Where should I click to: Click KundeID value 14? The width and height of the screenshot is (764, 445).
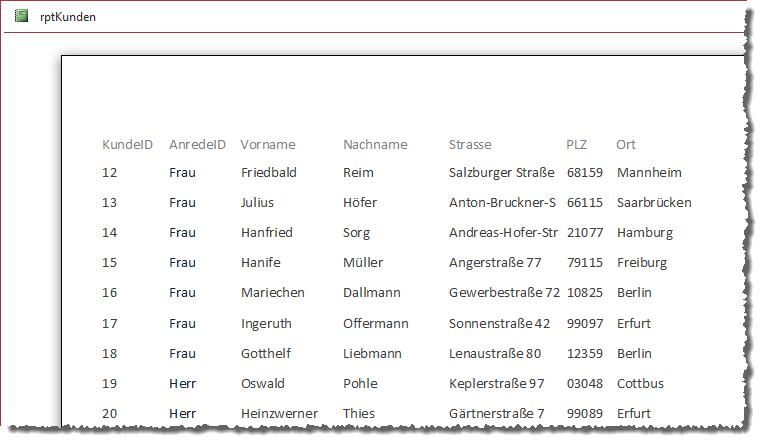110,233
